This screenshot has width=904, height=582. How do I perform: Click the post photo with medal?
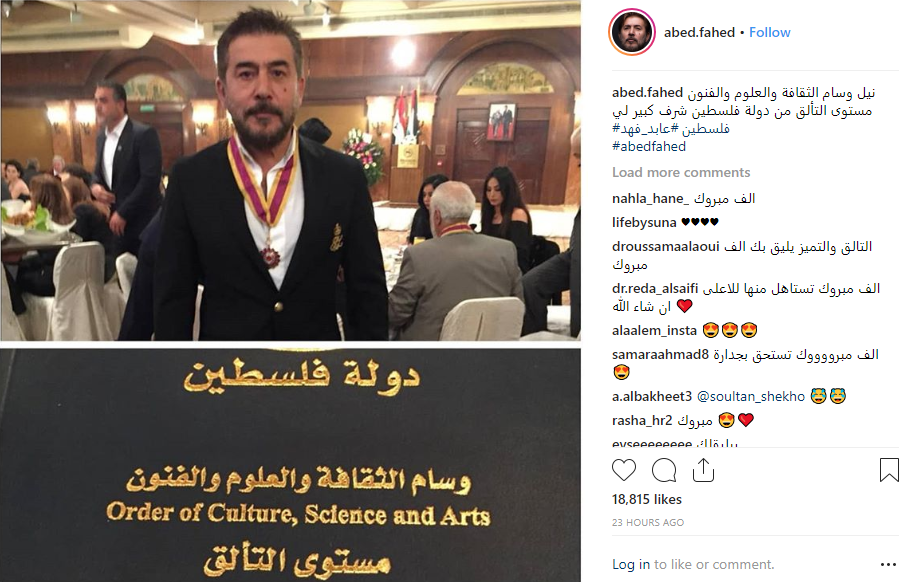point(291,171)
